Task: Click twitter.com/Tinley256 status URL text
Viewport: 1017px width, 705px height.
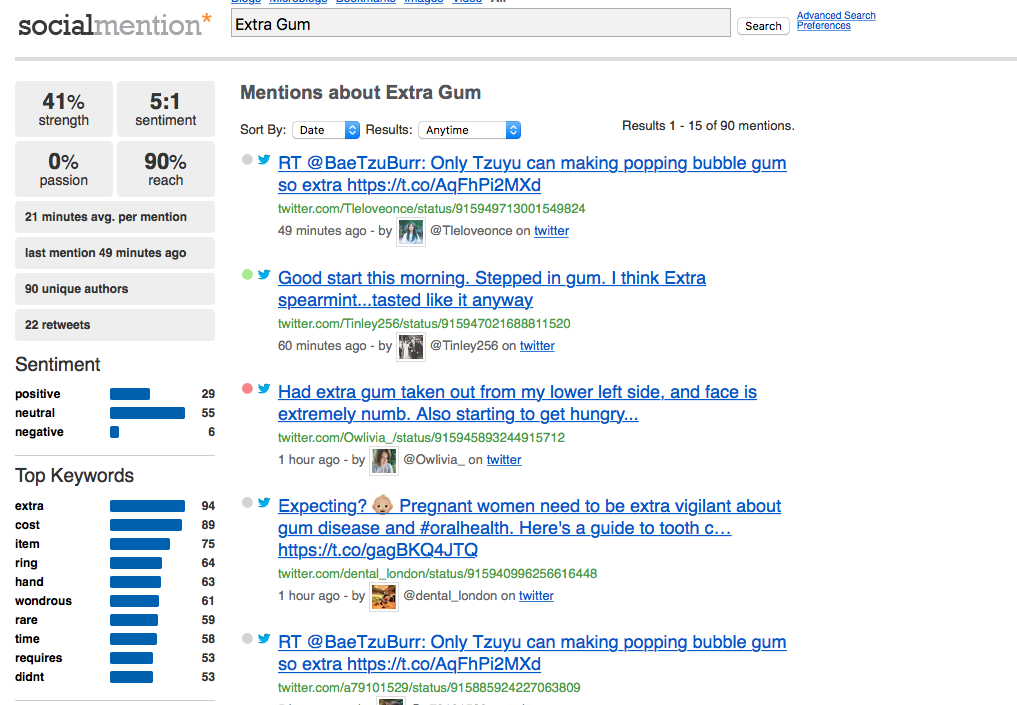Action: (424, 323)
